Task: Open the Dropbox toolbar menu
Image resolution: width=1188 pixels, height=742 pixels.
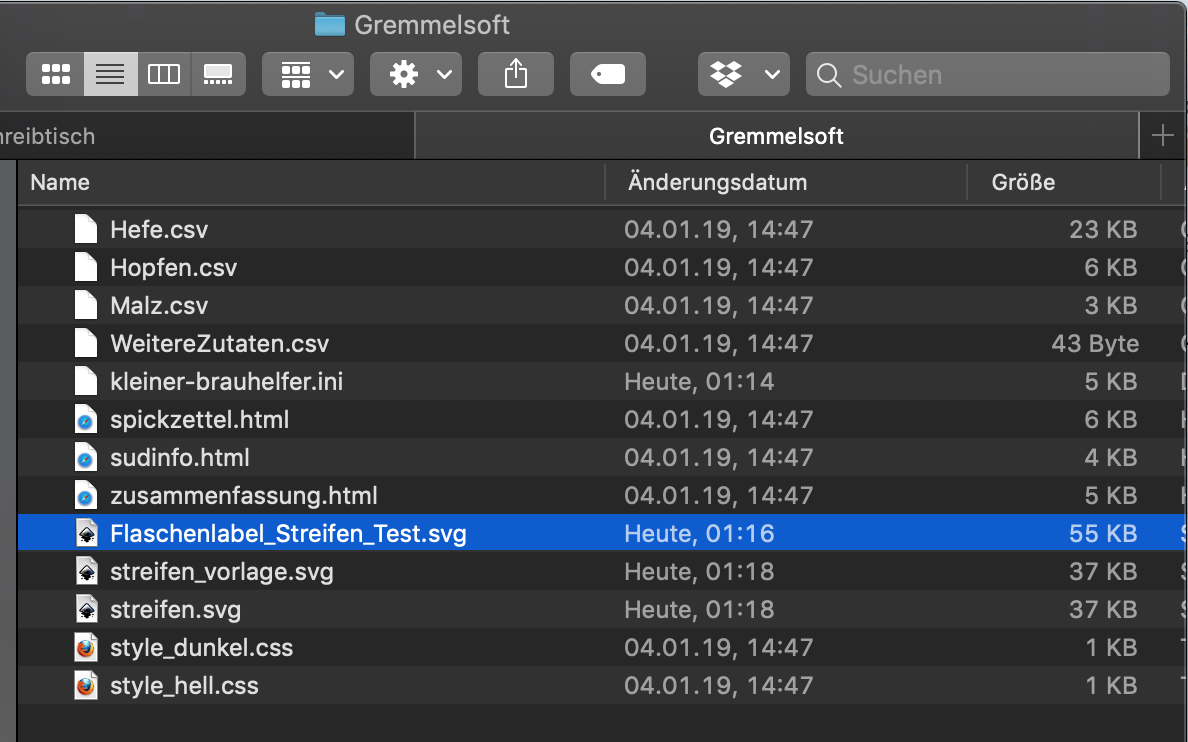Action: [743, 75]
